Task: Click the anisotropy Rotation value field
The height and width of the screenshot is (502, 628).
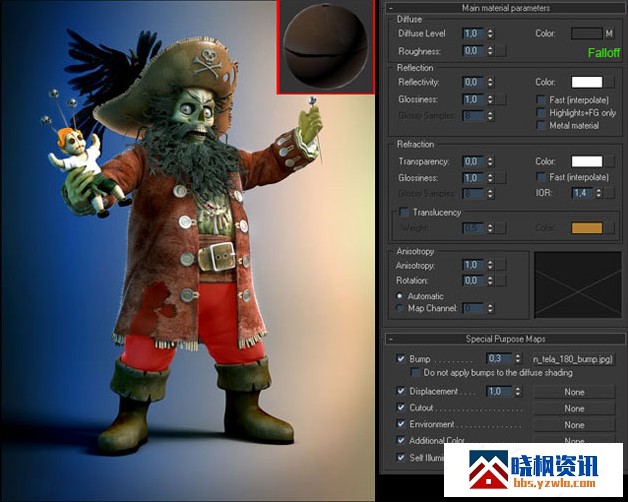Action: click(474, 280)
